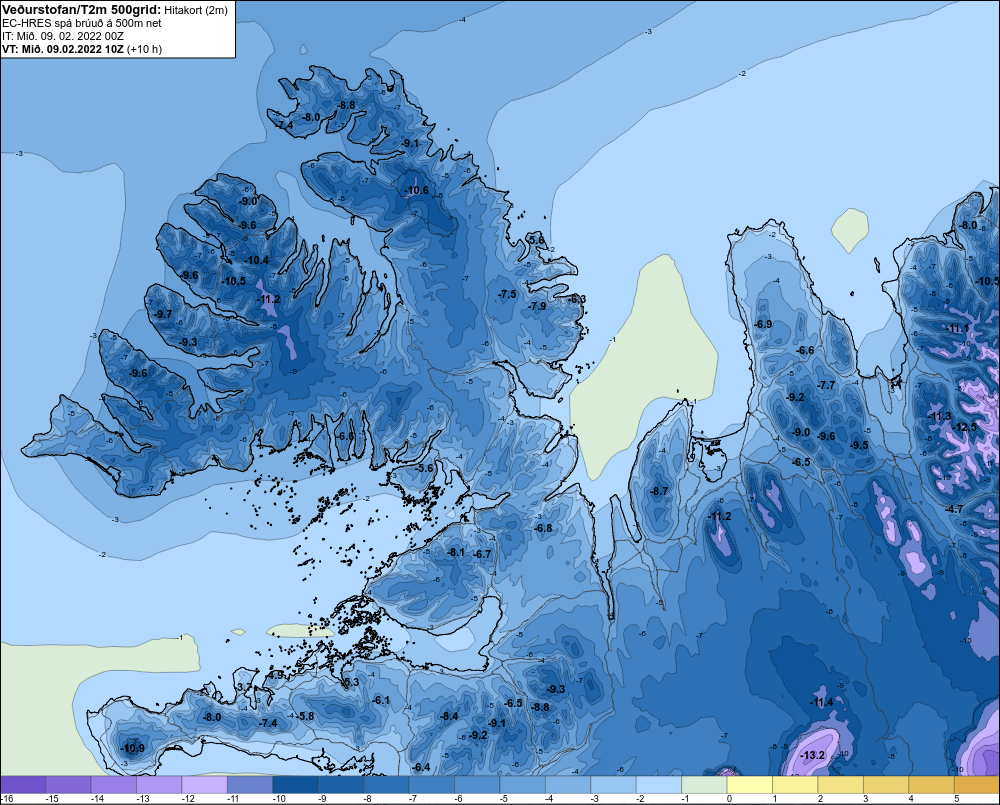Select the legend swatch between -13 and -12
Viewport: 1000px width, 805px height.
[x=159, y=785]
